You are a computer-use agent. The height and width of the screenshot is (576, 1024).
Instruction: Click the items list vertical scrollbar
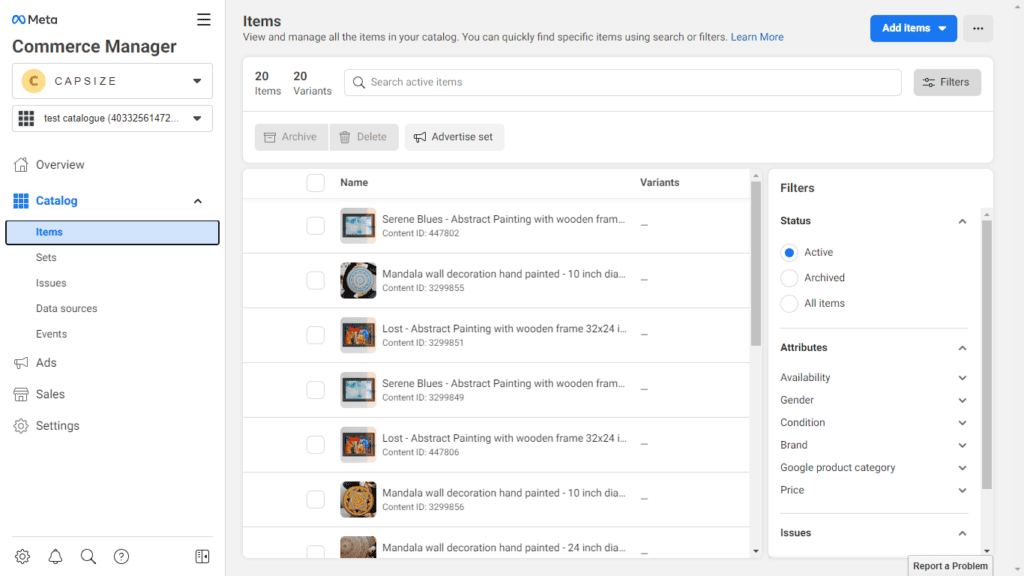point(756,264)
